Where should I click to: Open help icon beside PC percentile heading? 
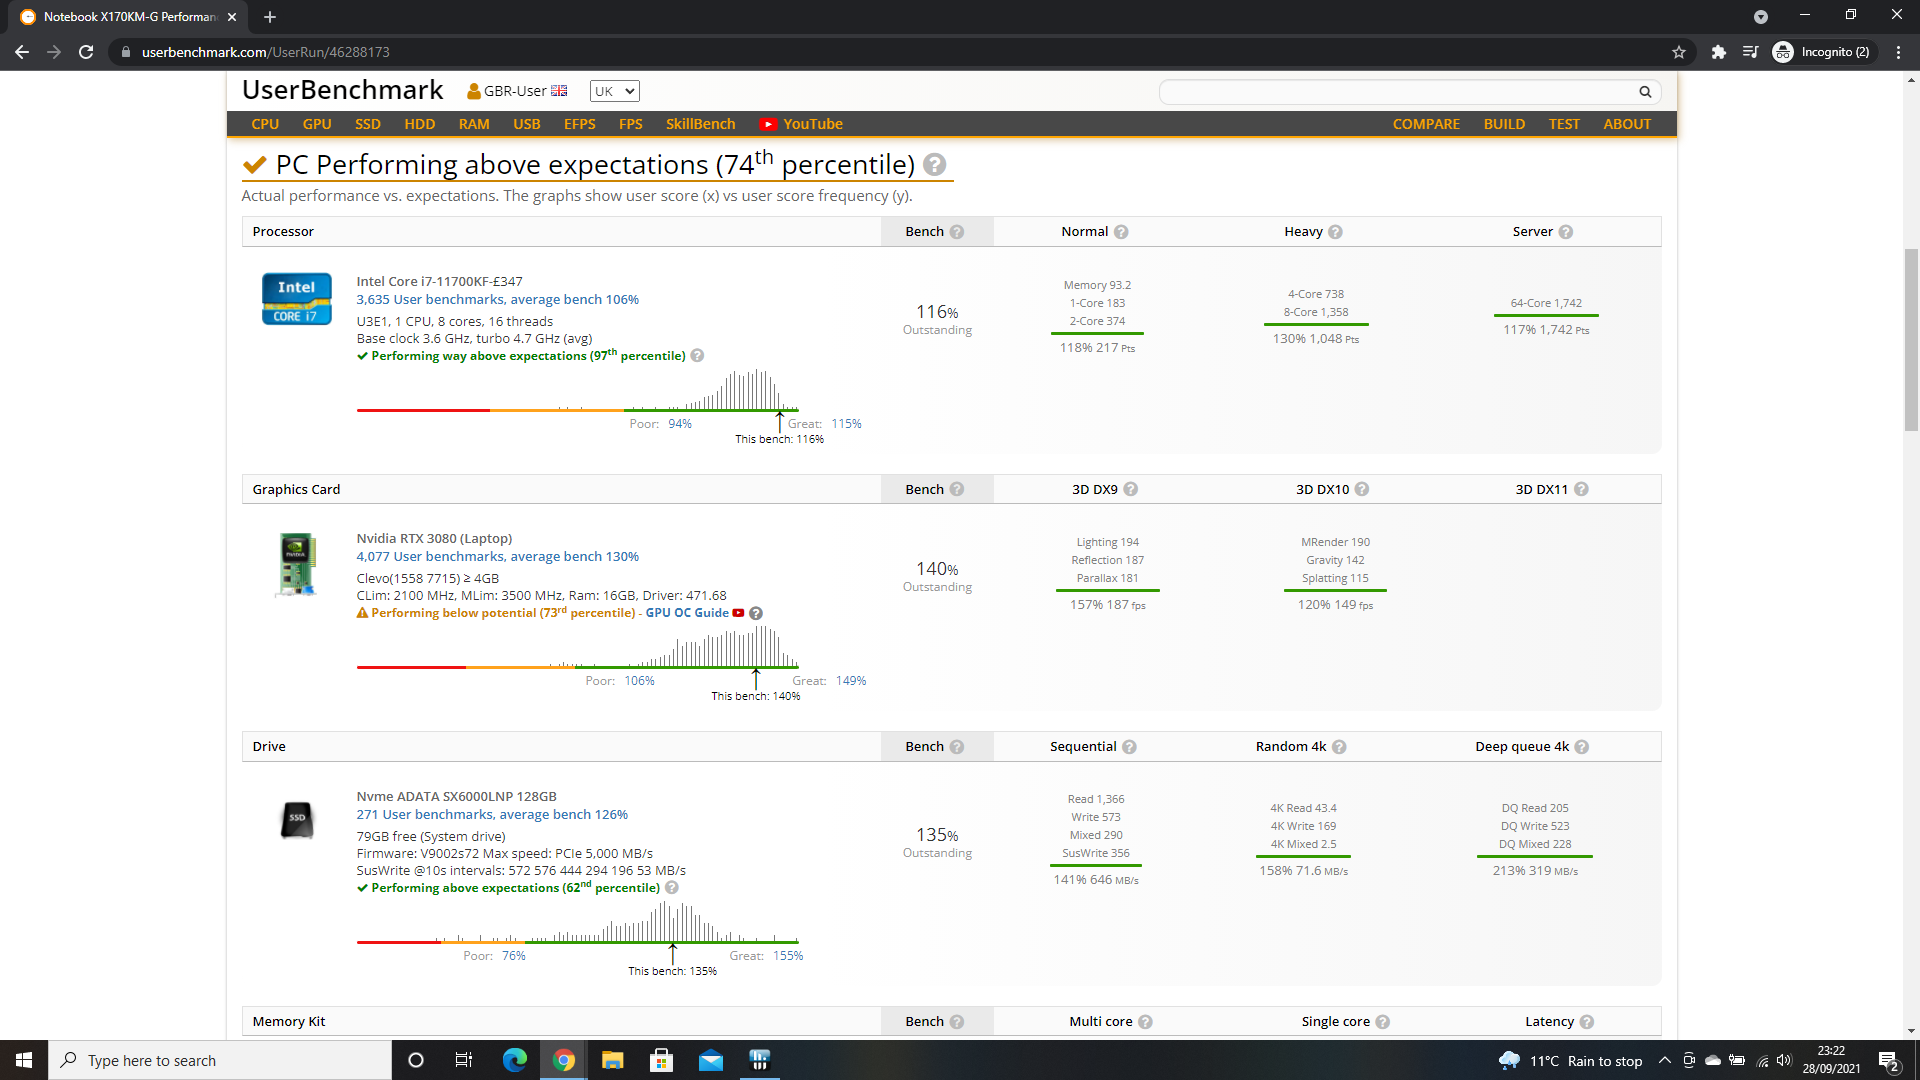935,165
